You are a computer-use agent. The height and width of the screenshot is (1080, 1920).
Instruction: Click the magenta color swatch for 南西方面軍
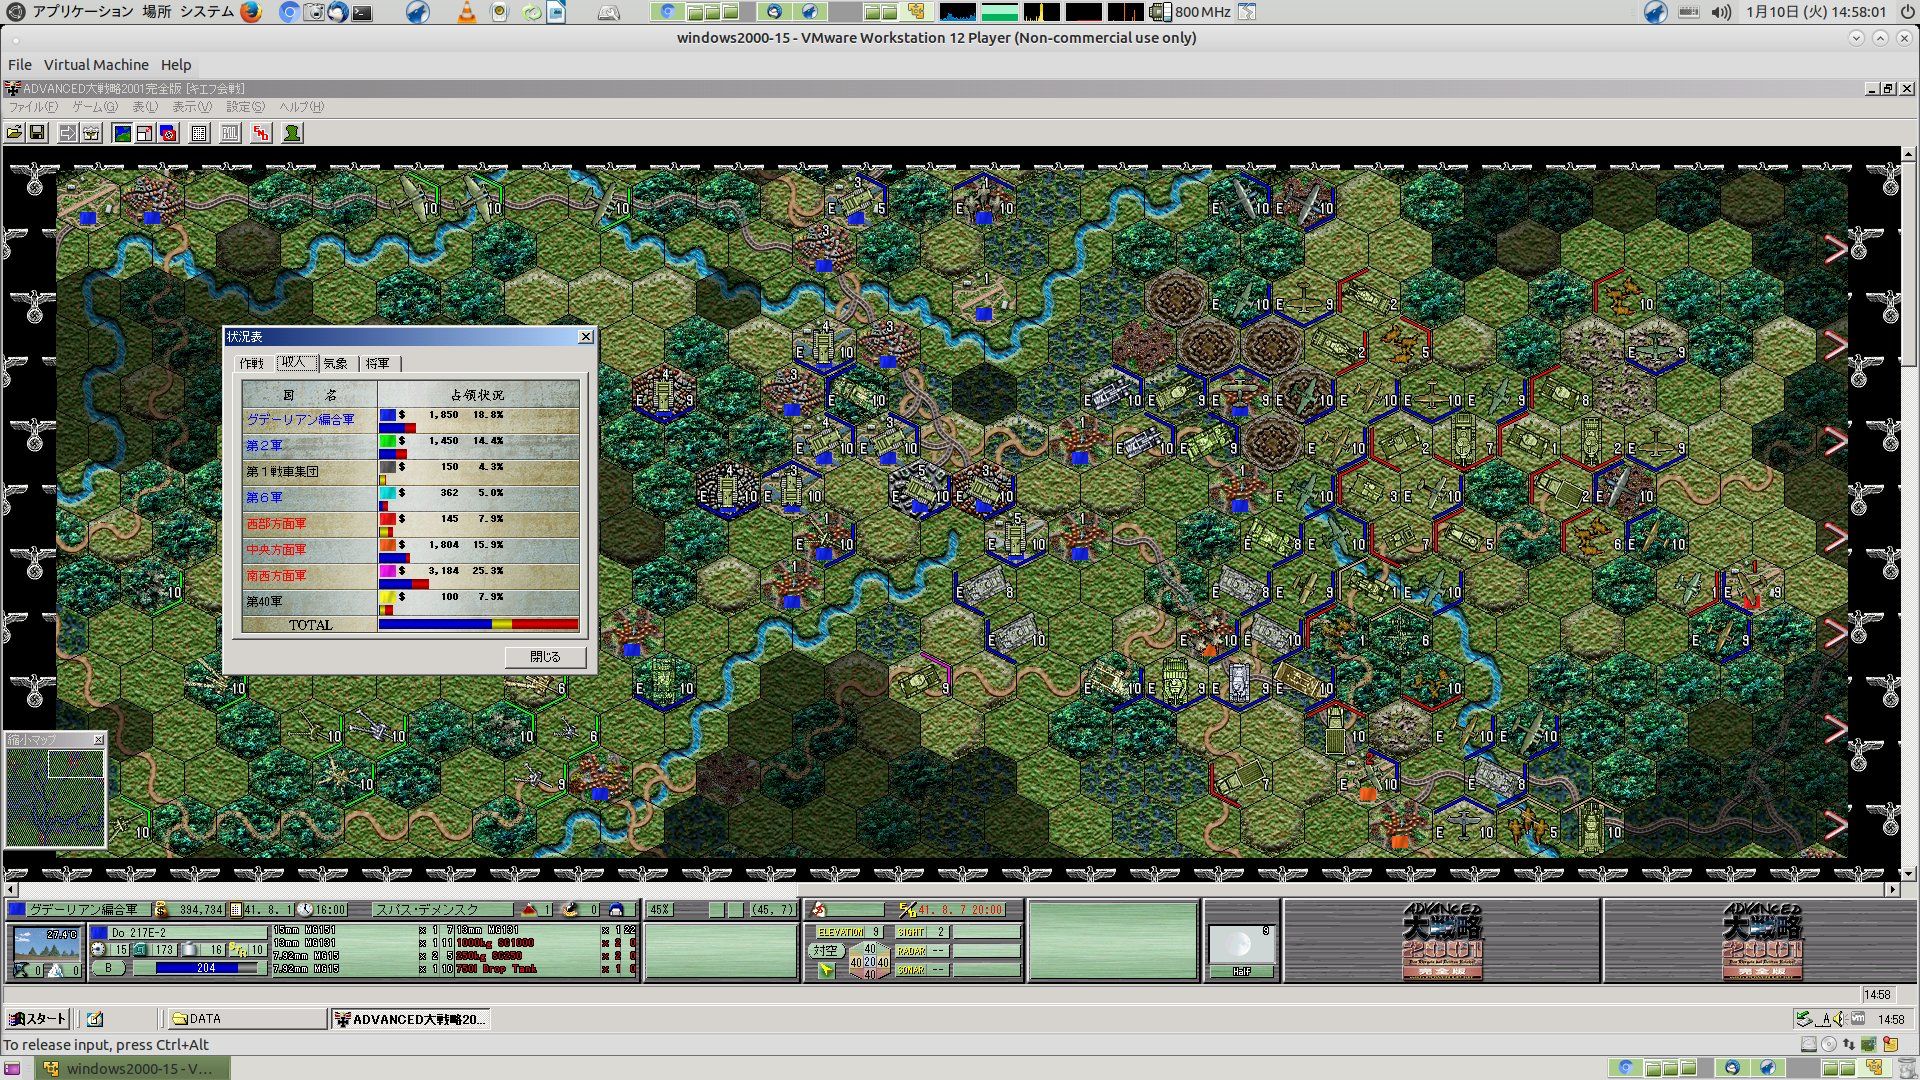[387, 570]
